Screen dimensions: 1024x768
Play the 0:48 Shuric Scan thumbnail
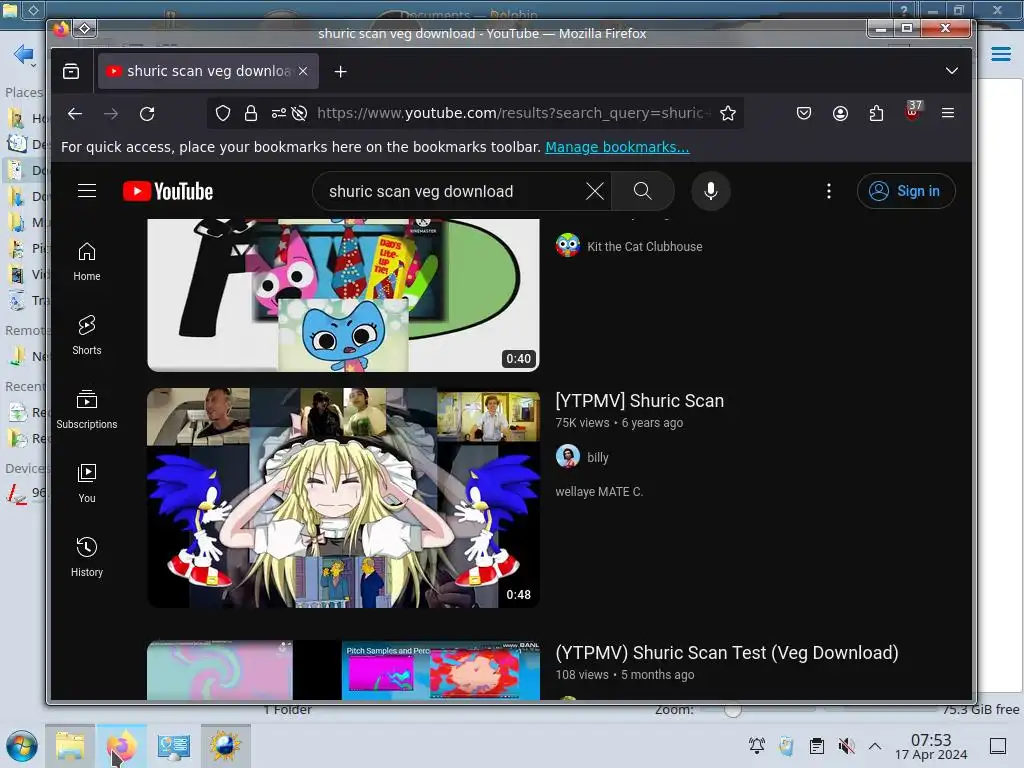(x=343, y=498)
